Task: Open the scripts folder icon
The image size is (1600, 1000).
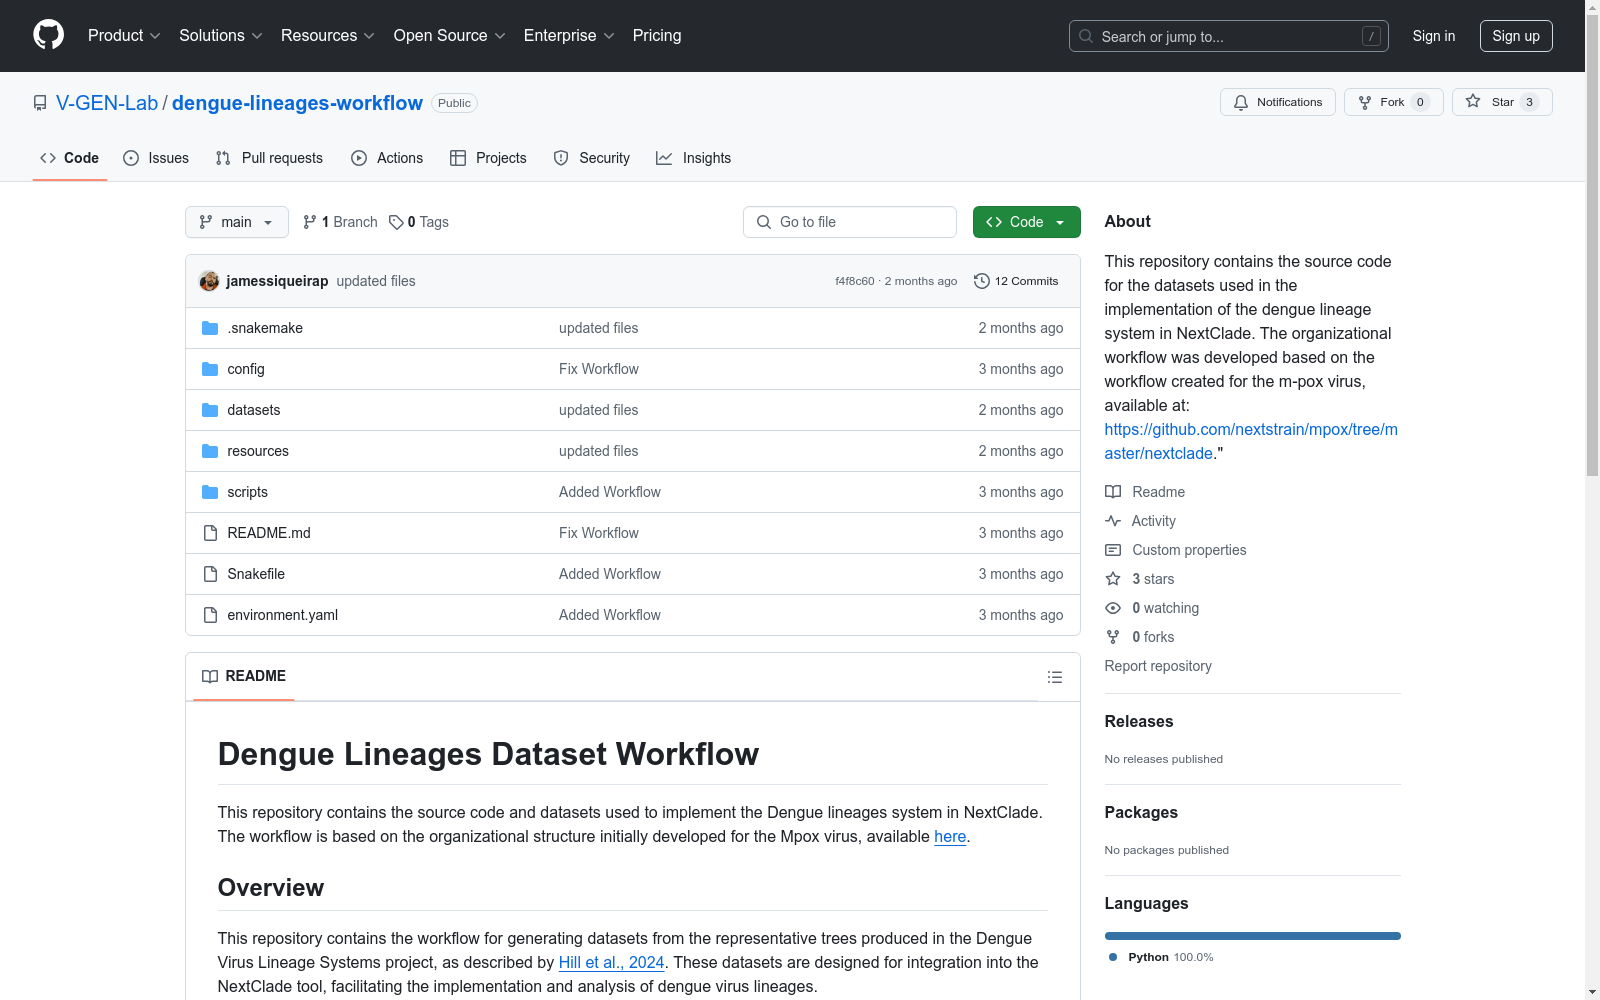Action: (x=210, y=492)
